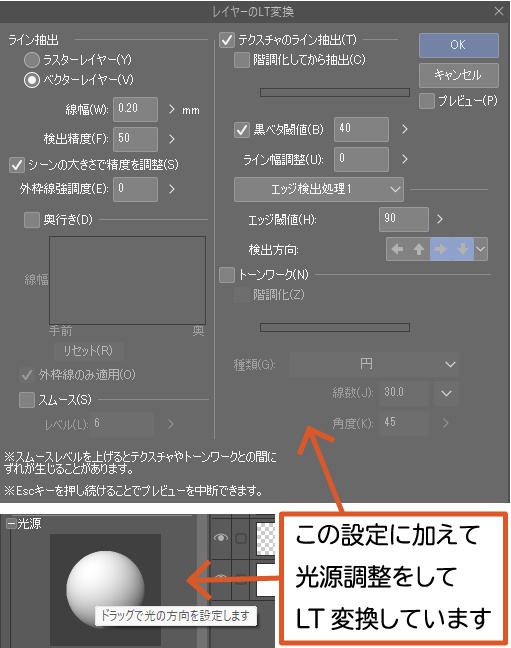Toggle 黒ベタ閾値 checkbox
The width and height of the screenshot is (511, 648).
point(242,130)
